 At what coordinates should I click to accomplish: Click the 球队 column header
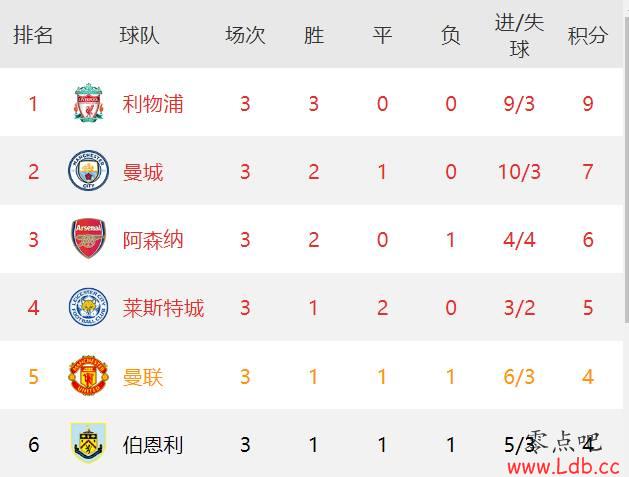139,35
